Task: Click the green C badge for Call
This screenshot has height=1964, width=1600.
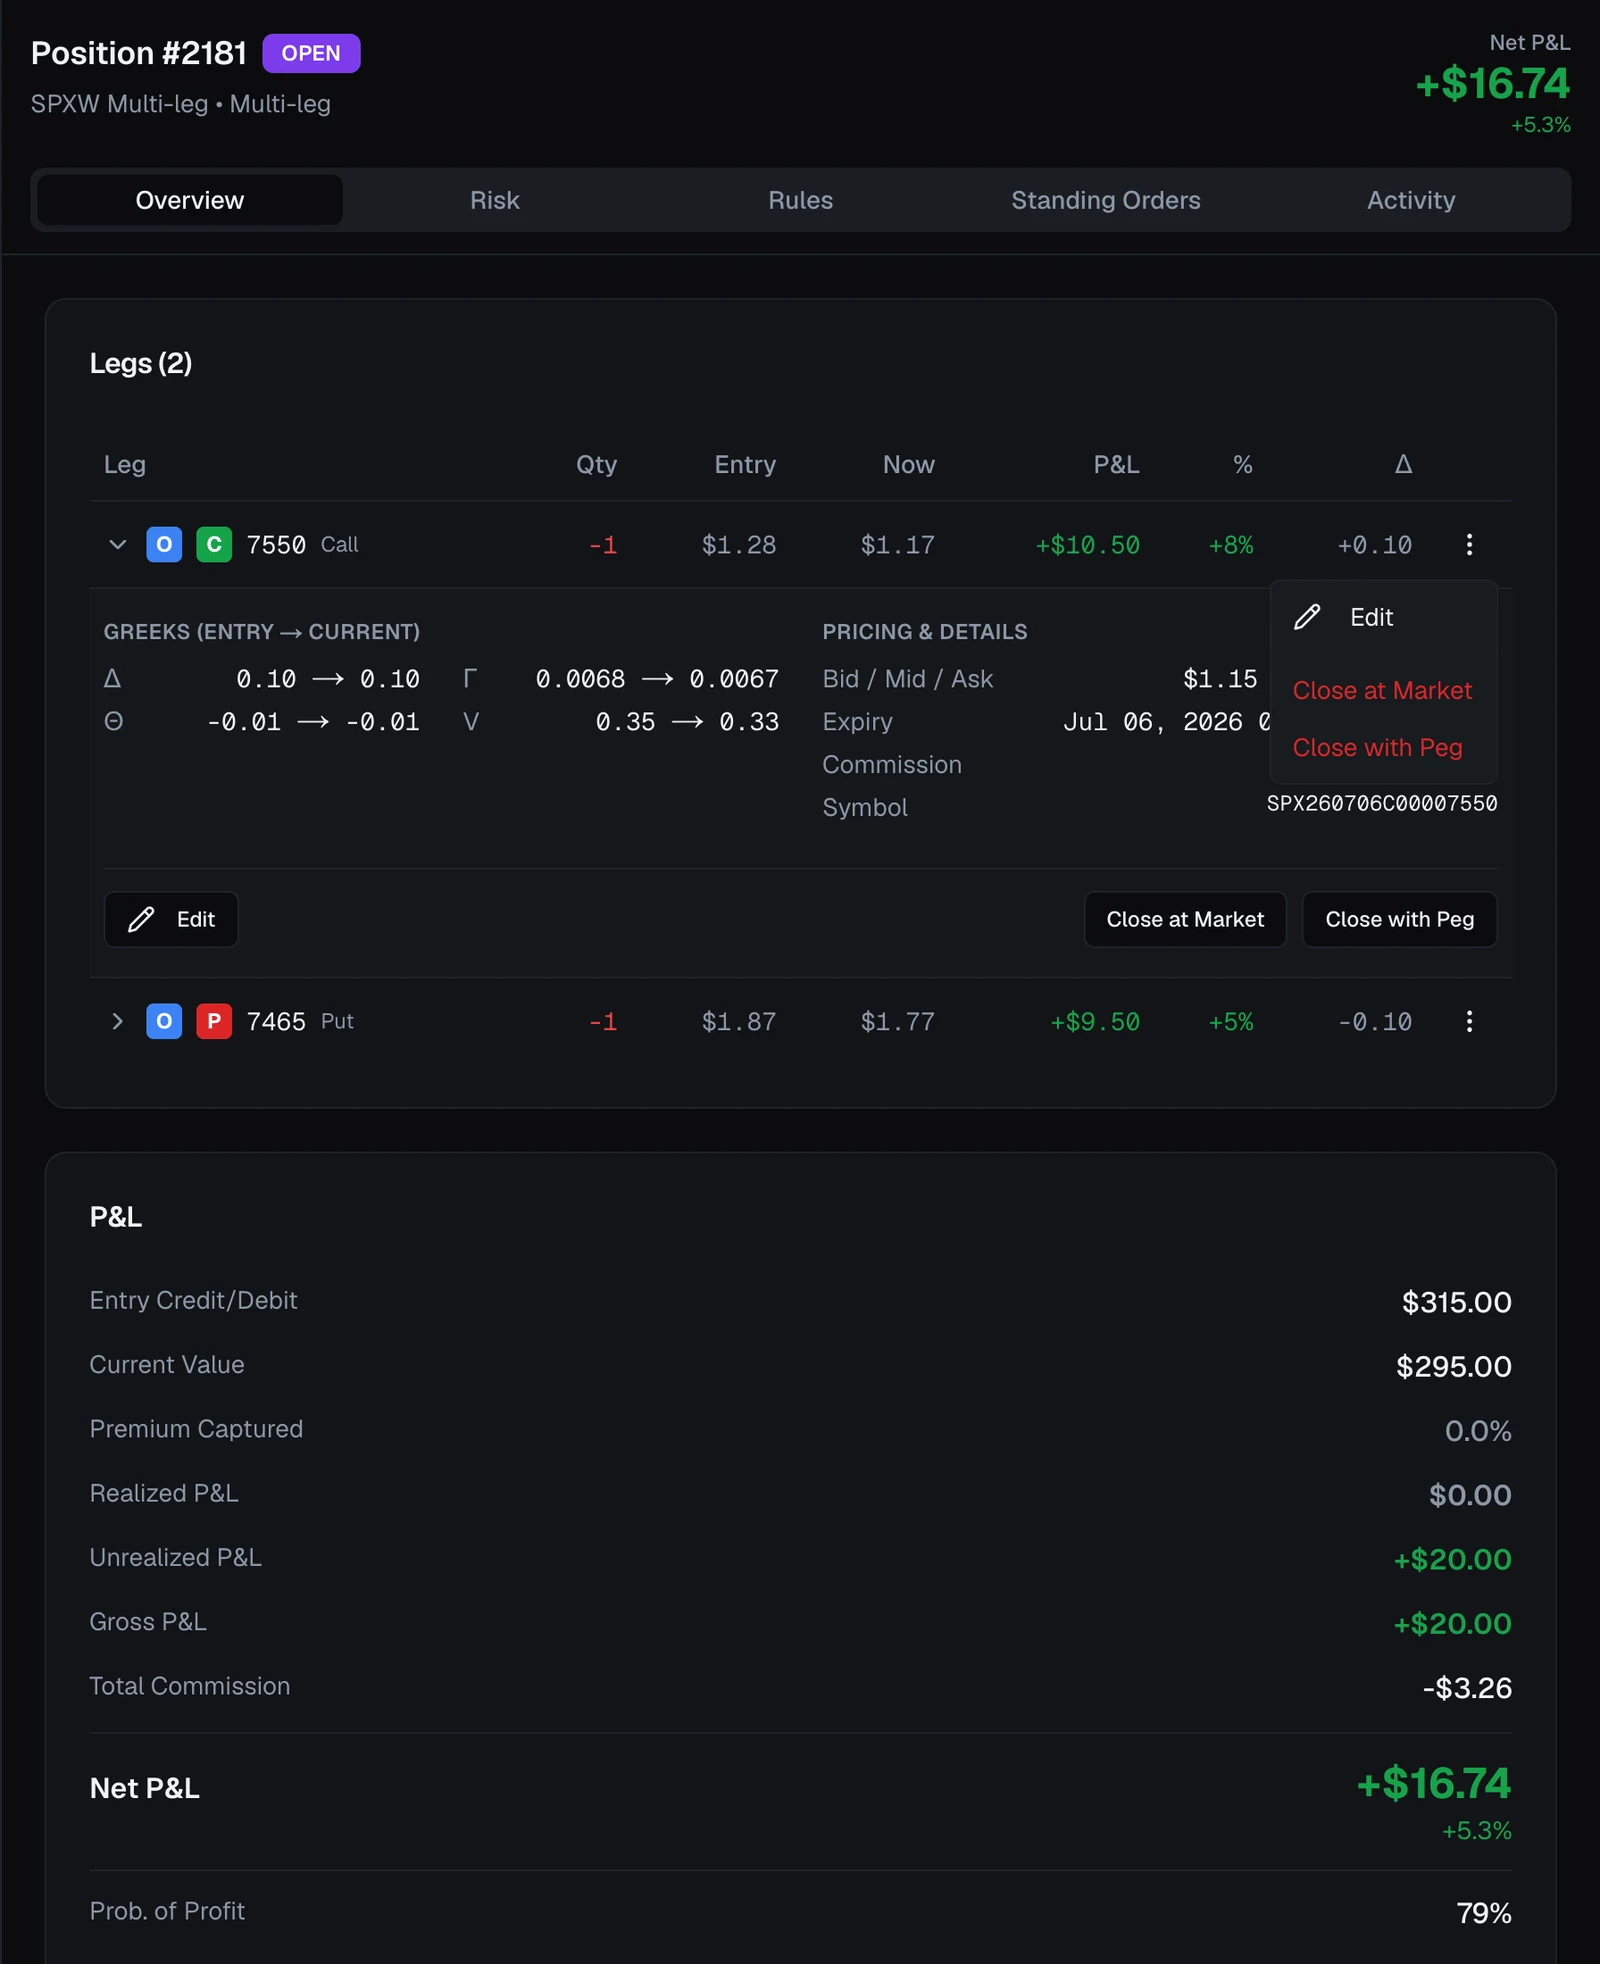Action: point(214,545)
